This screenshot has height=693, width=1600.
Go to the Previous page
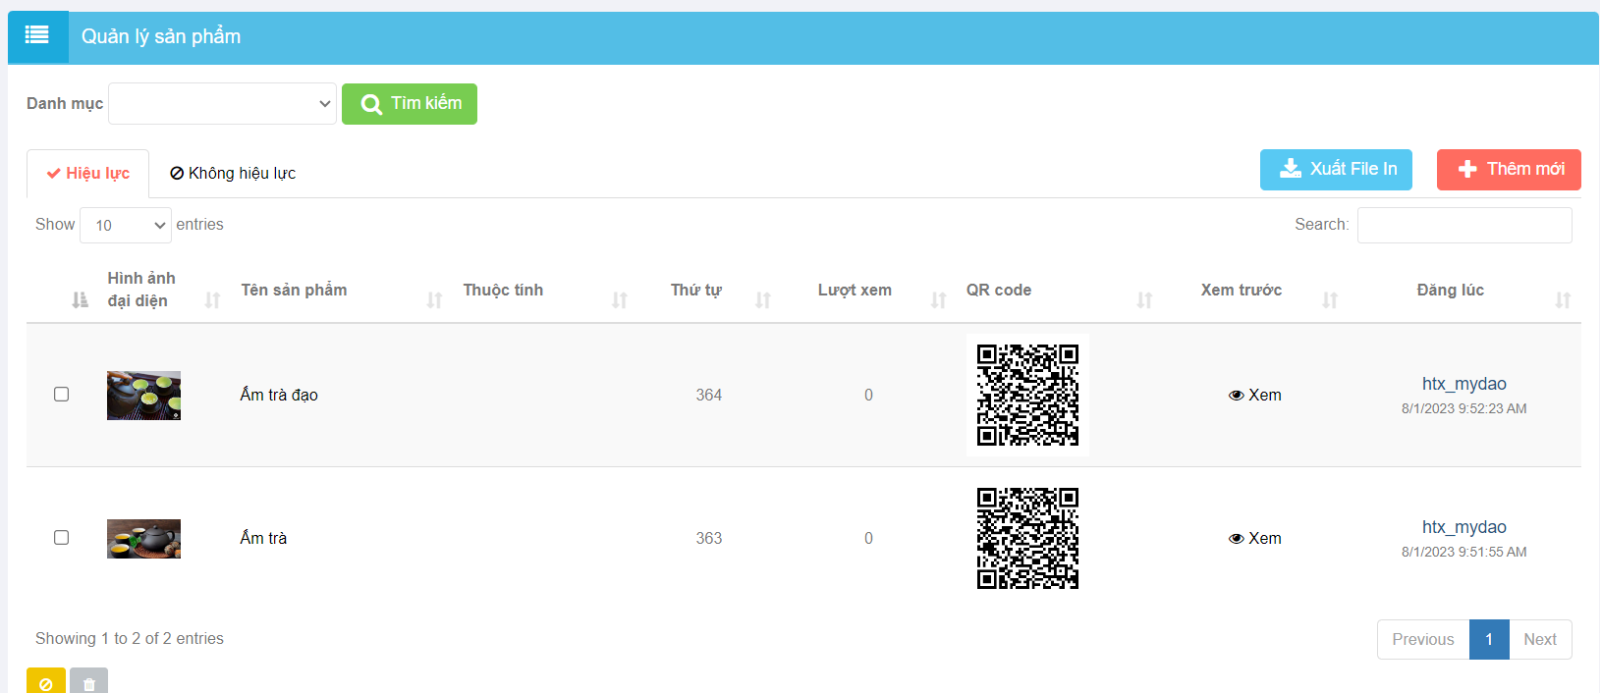click(1423, 639)
